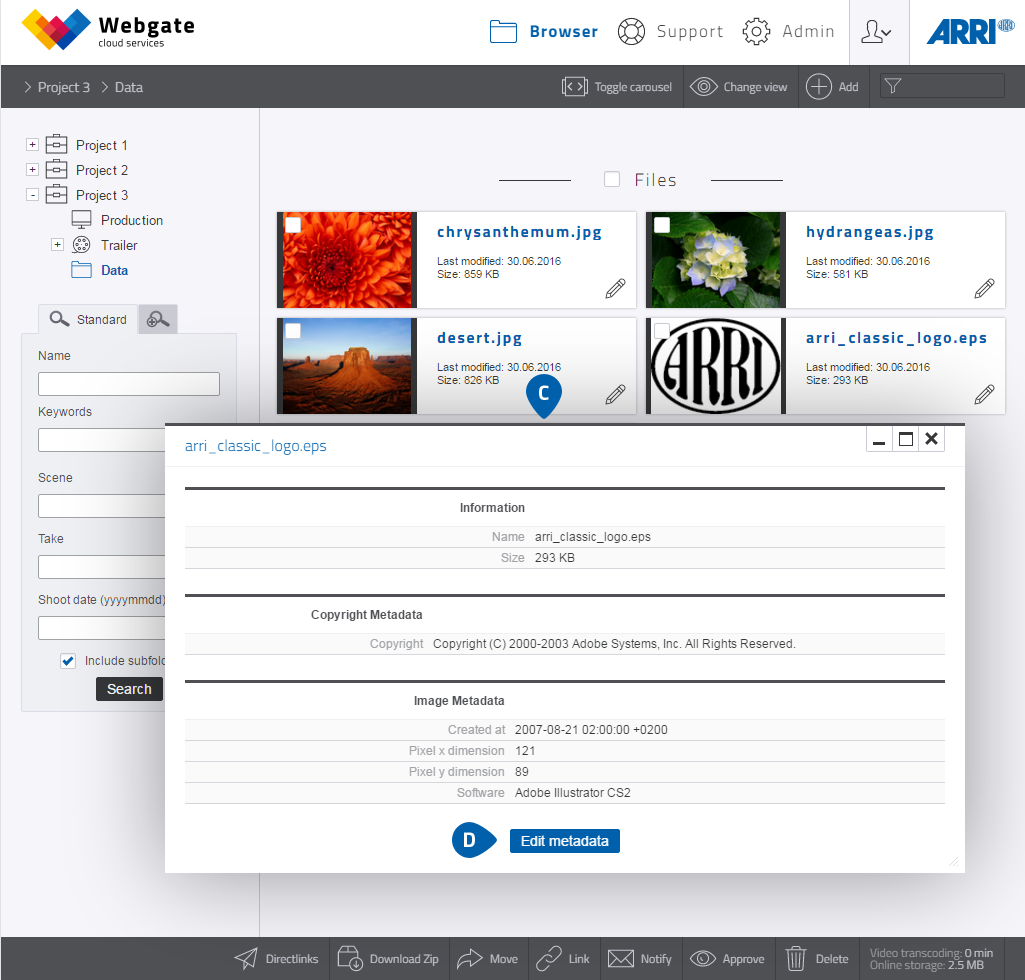Screen dimensions: 1025x980
Task: Check the arri_classic_logo.eps checkbox
Action: pos(662,331)
